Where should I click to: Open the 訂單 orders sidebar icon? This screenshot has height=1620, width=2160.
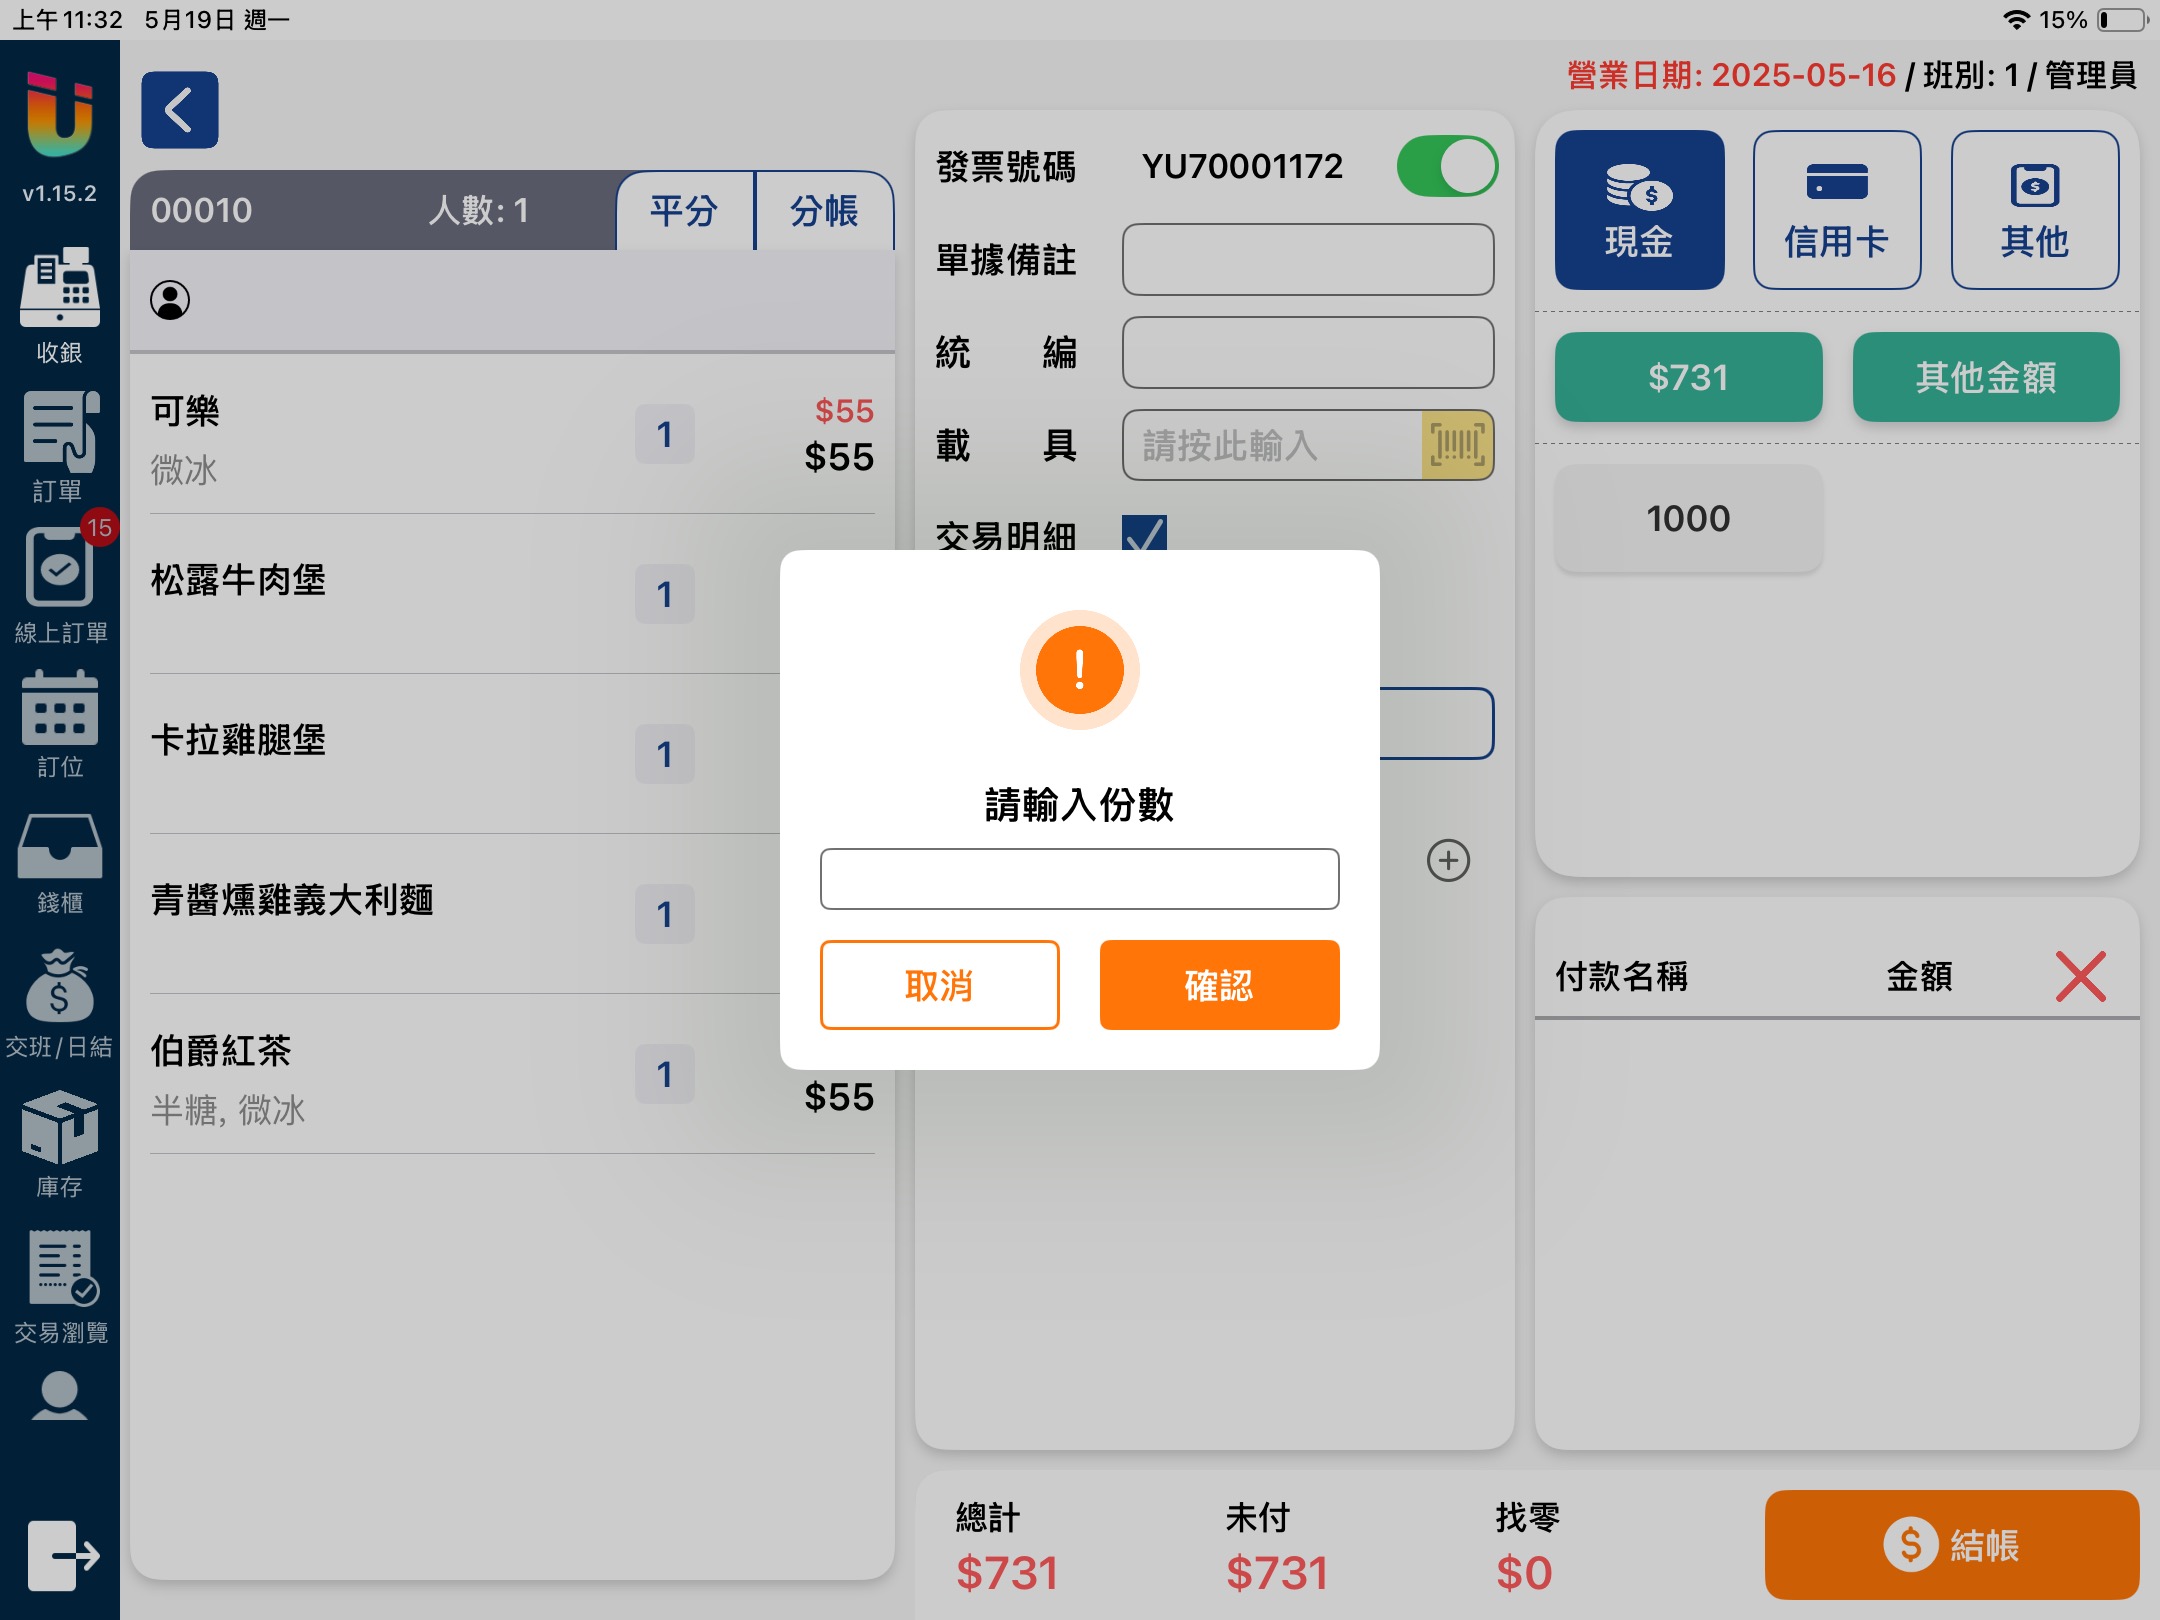[60, 432]
